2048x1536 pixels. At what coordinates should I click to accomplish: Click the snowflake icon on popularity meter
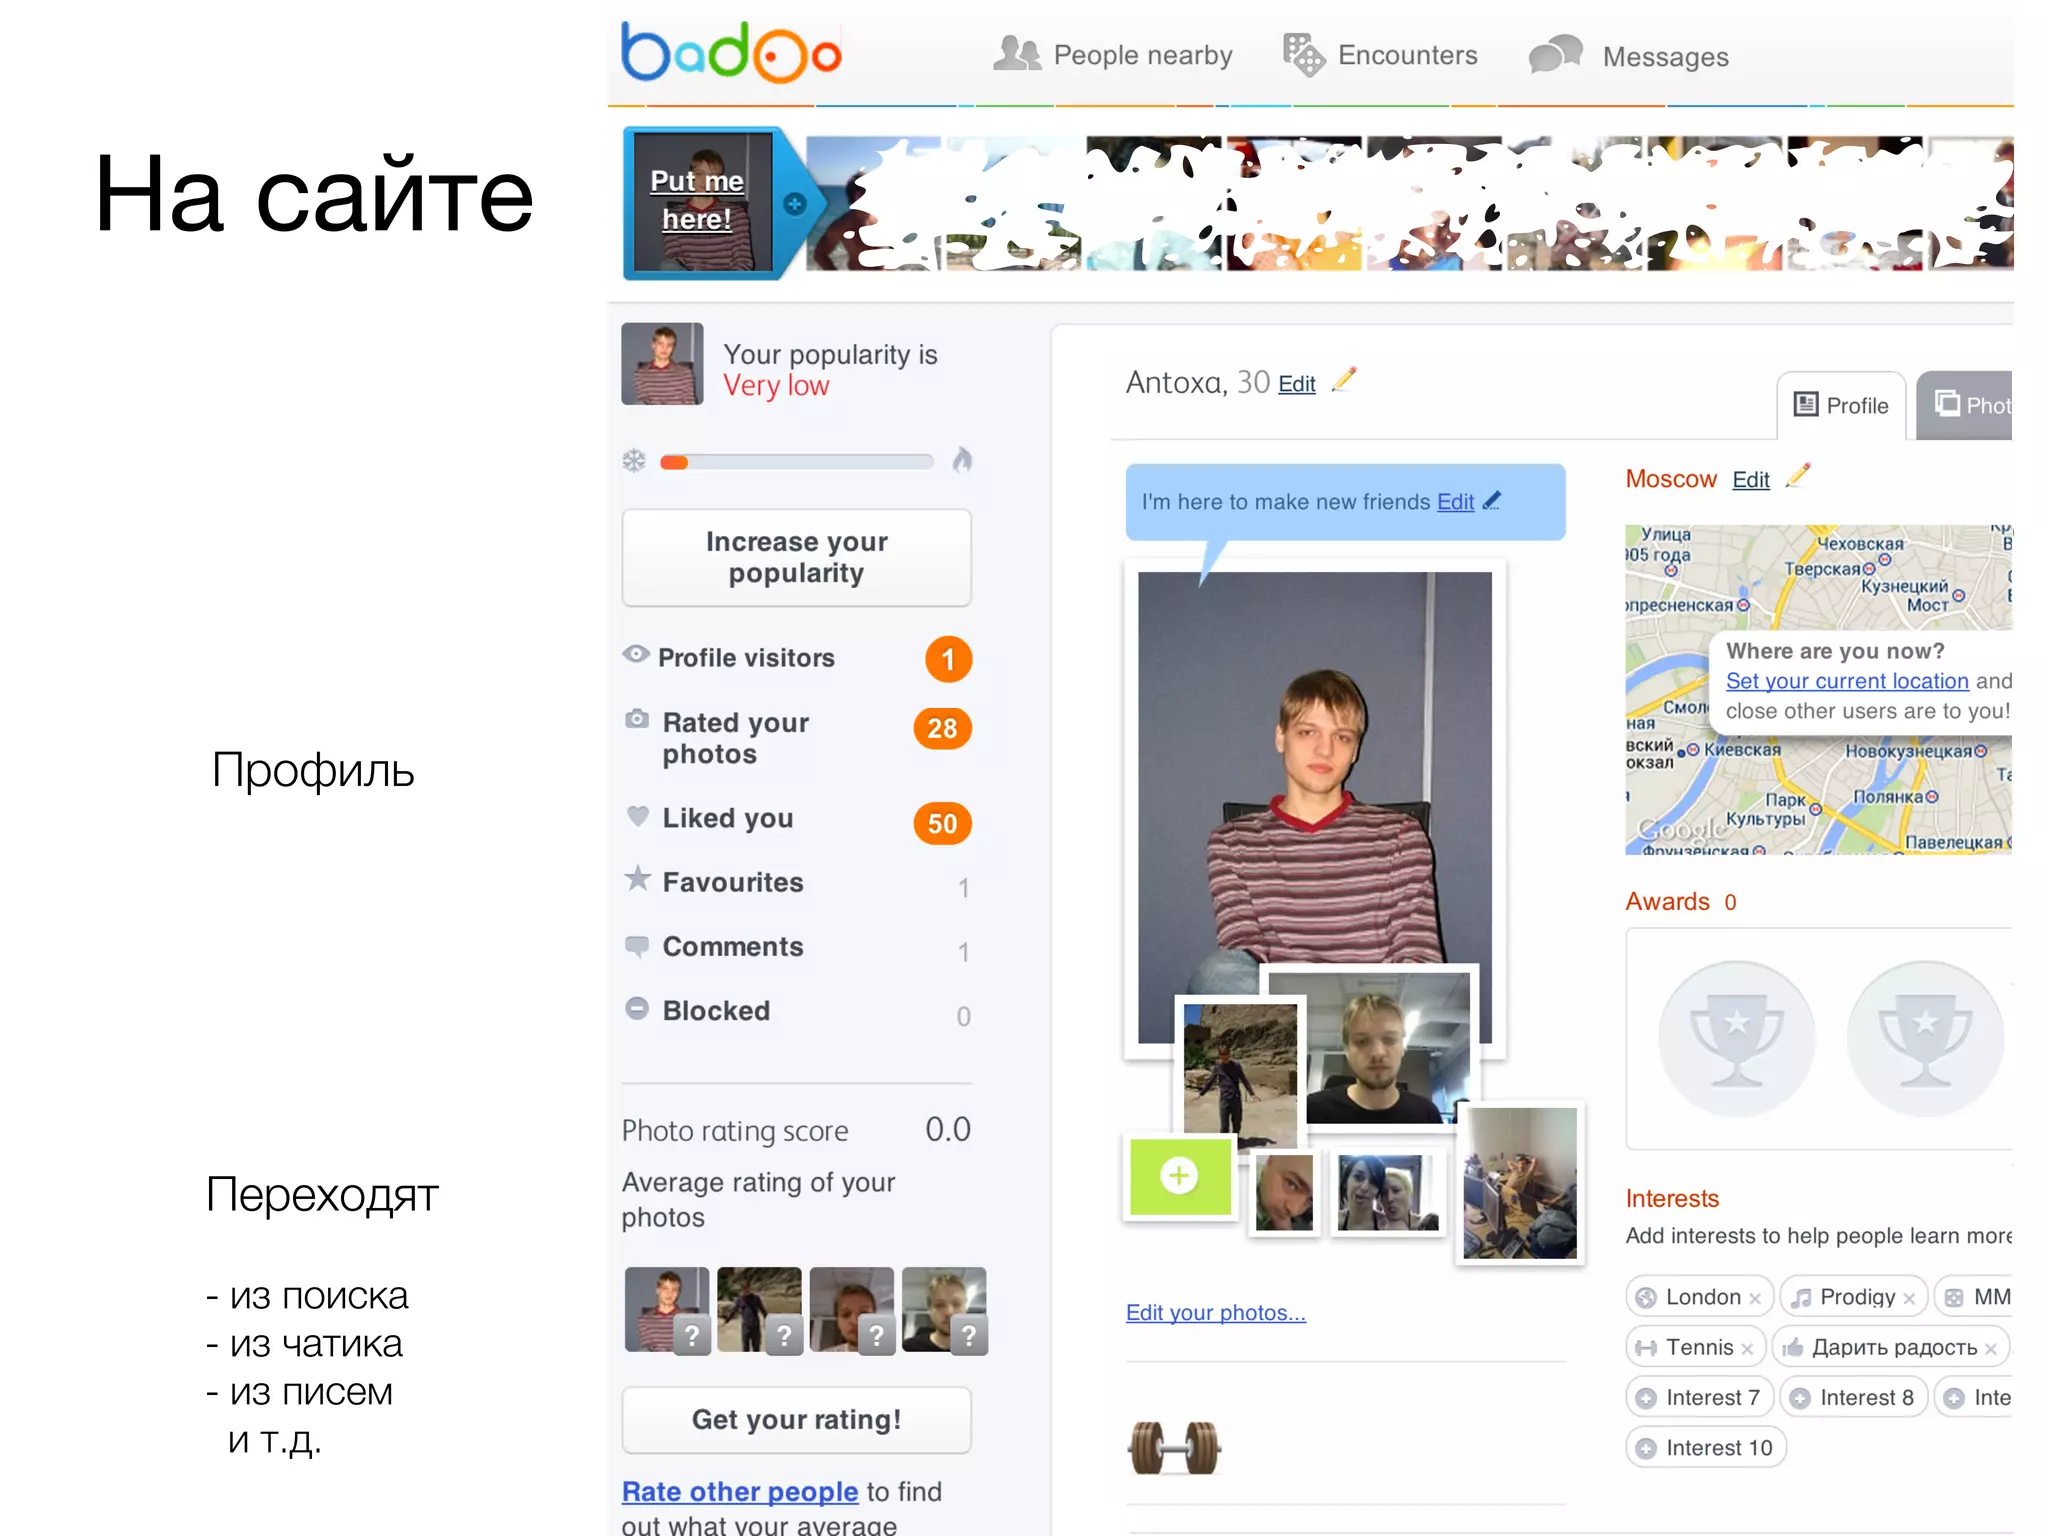634,461
